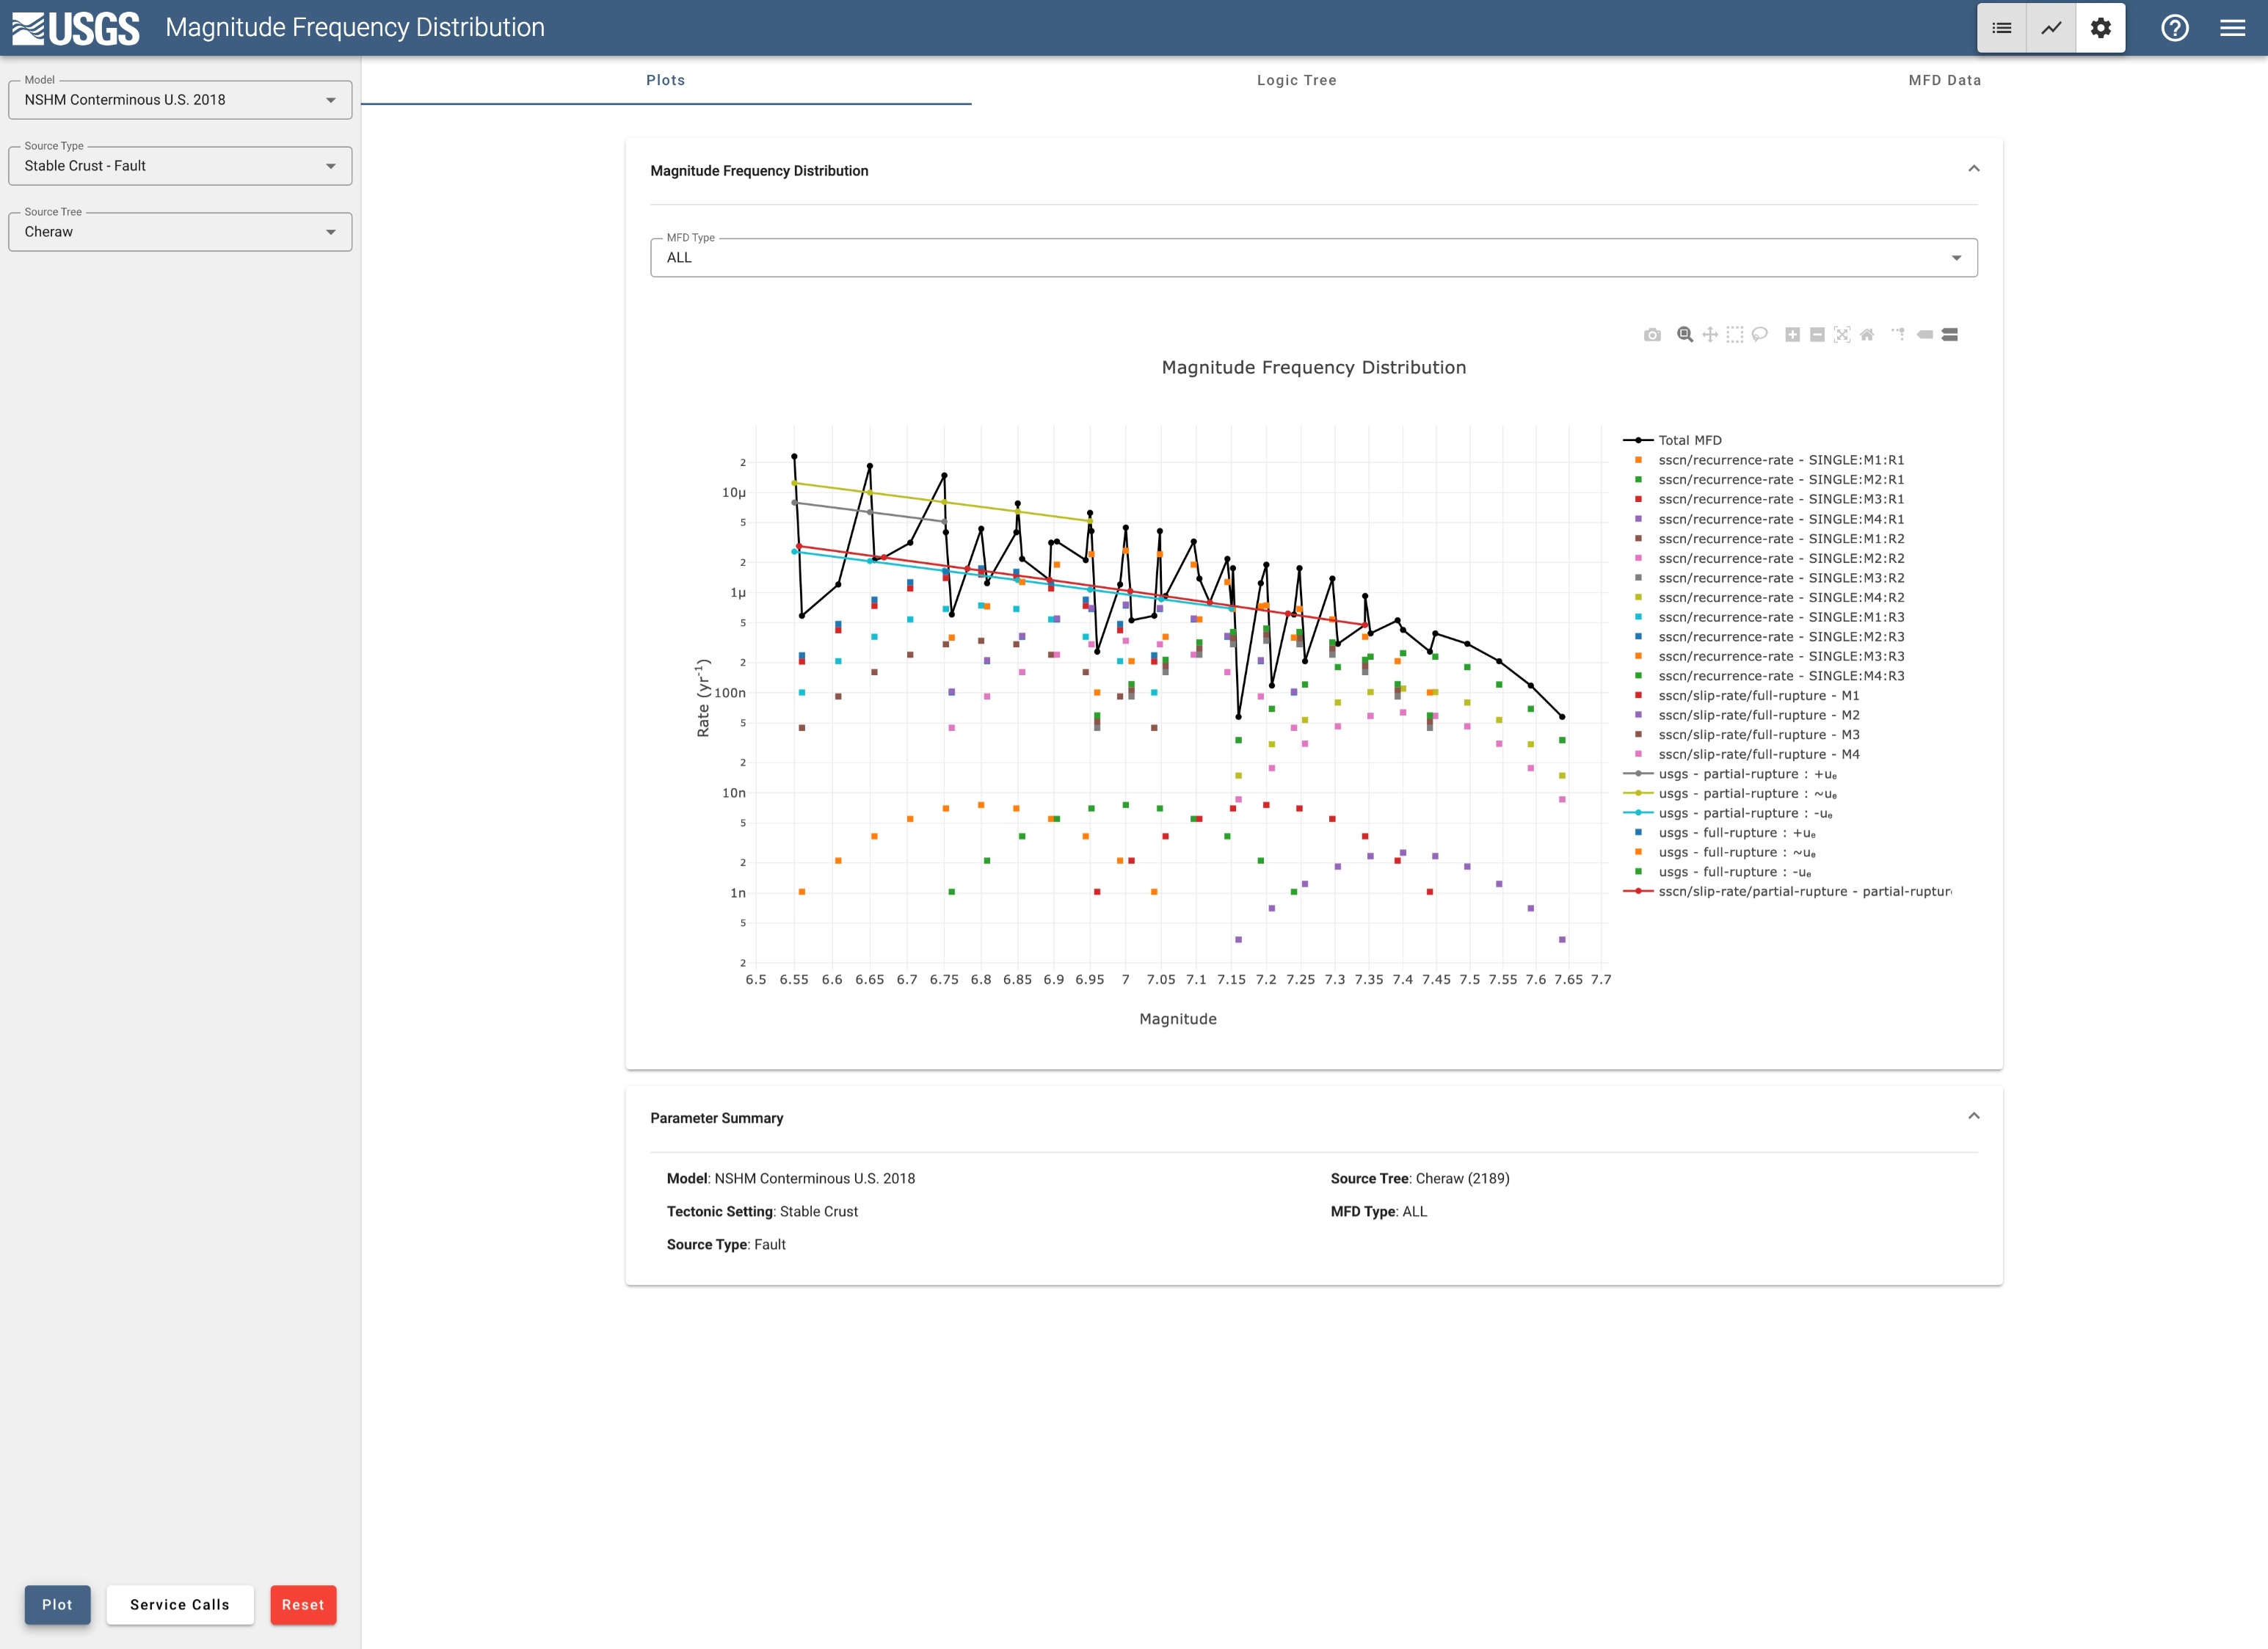This screenshot has height=1649, width=2268.
Task: Click y-axis tick label 100n
Action: [x=730, y=693]
